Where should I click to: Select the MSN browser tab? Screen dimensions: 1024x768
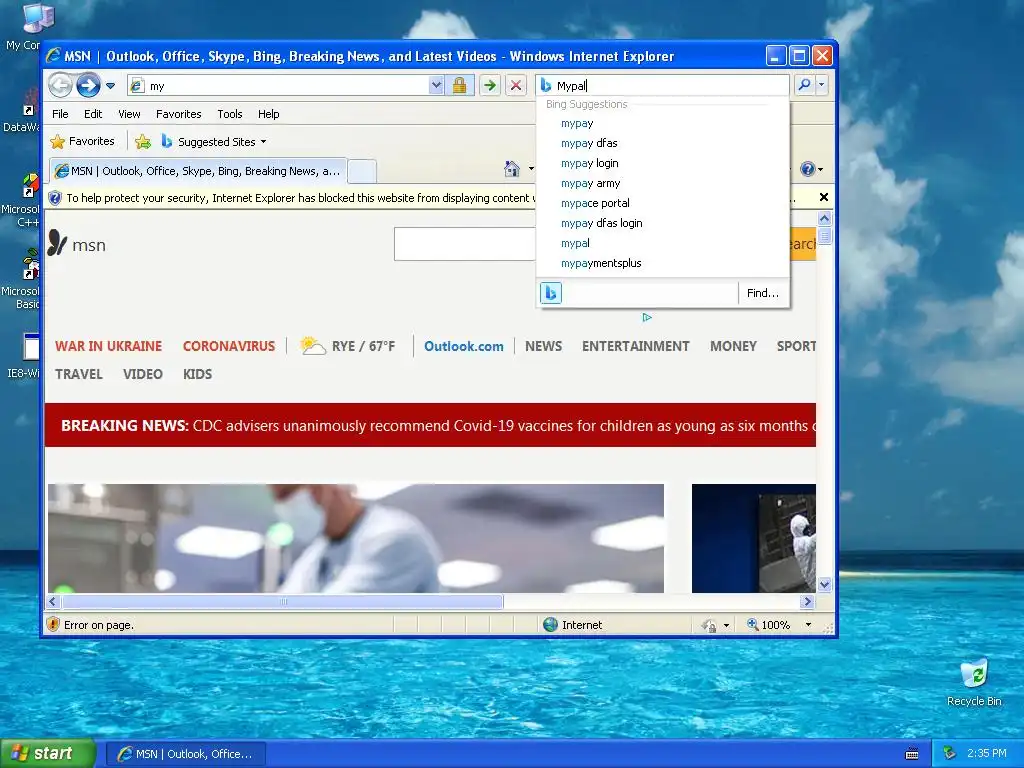pyautogui.click(x=198, y=171)
